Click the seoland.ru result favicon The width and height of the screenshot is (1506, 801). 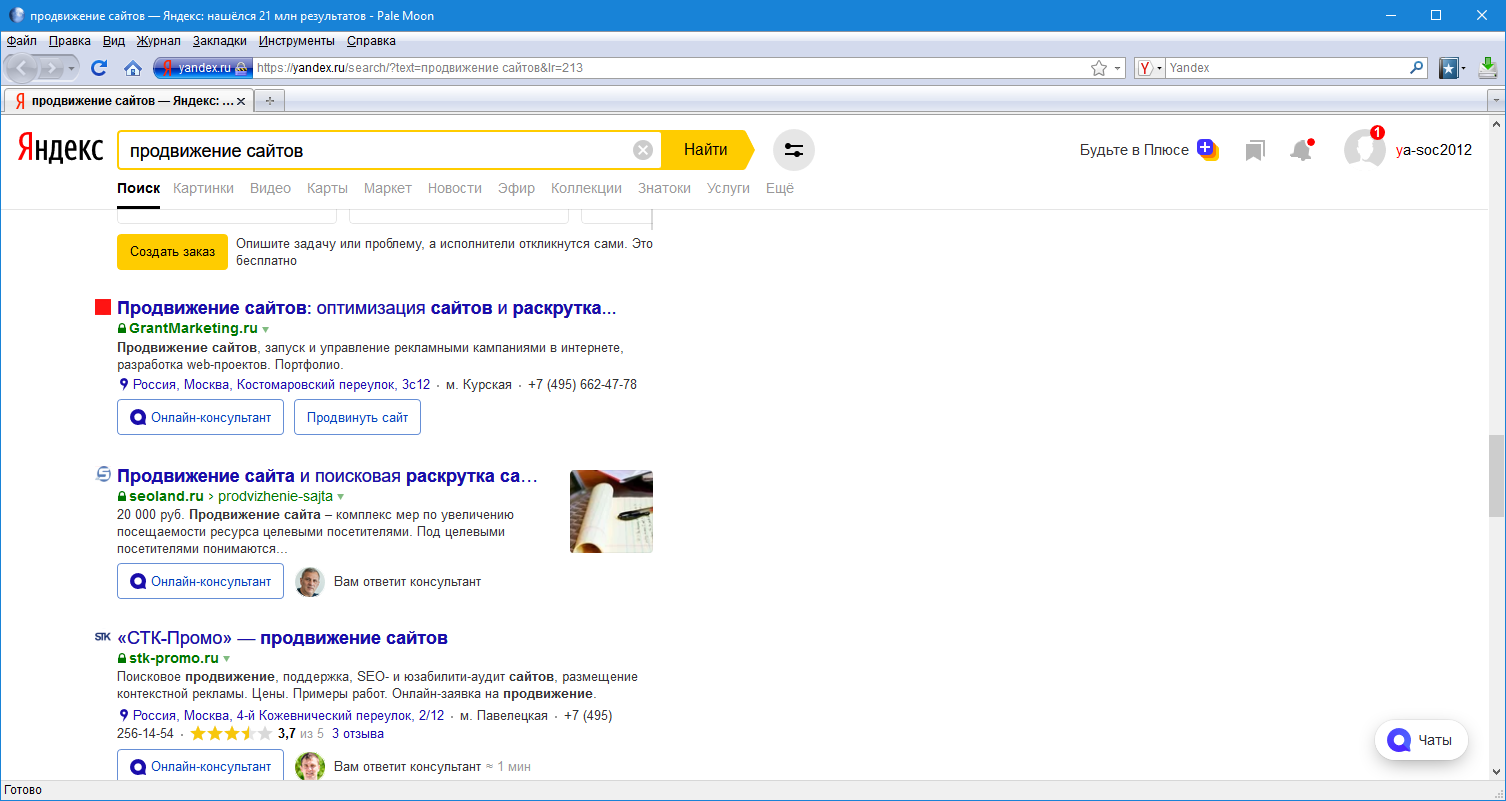(x=102, y=474)
